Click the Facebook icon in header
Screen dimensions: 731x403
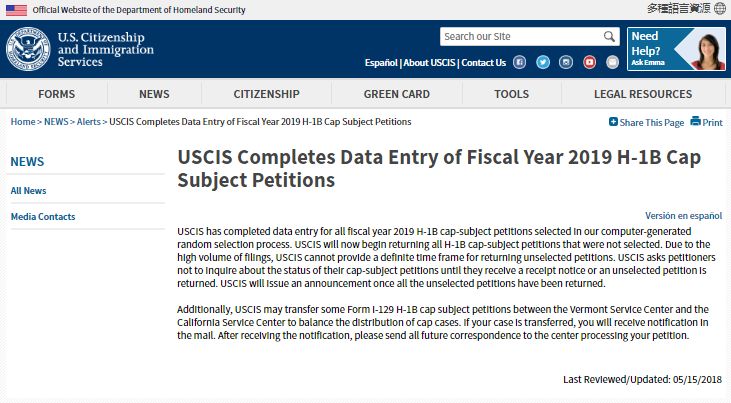click(x=520, y=62)
